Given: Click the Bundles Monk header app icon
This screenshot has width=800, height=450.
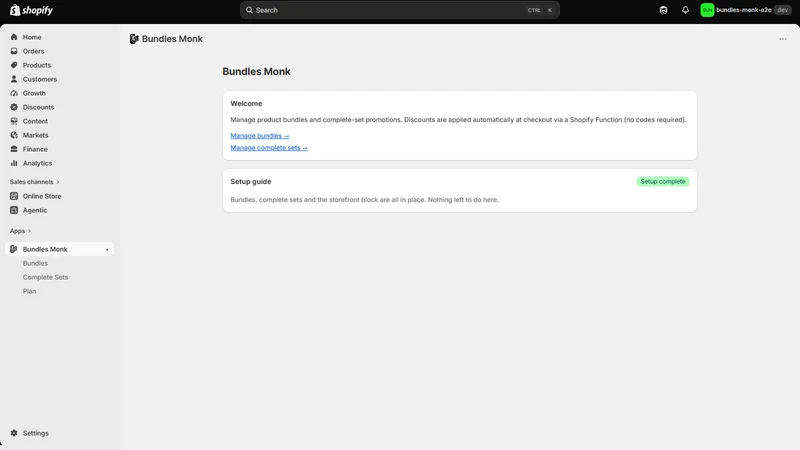Looking at the screenshot, I should [134, 39].
